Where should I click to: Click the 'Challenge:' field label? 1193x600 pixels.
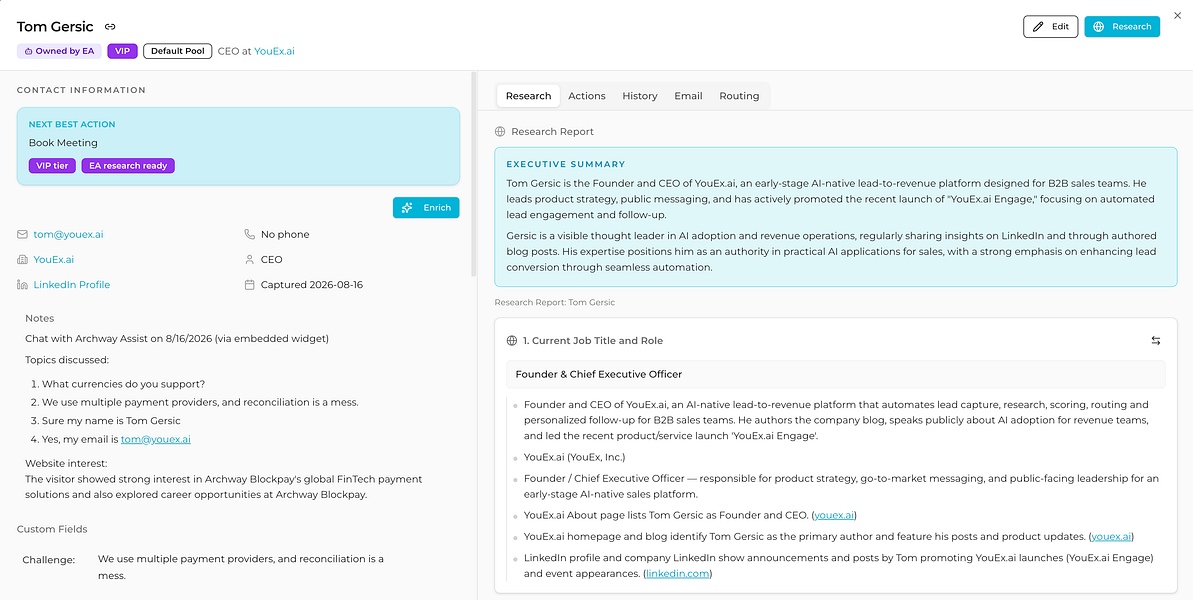pyautogui.click(x=49, y=560)
